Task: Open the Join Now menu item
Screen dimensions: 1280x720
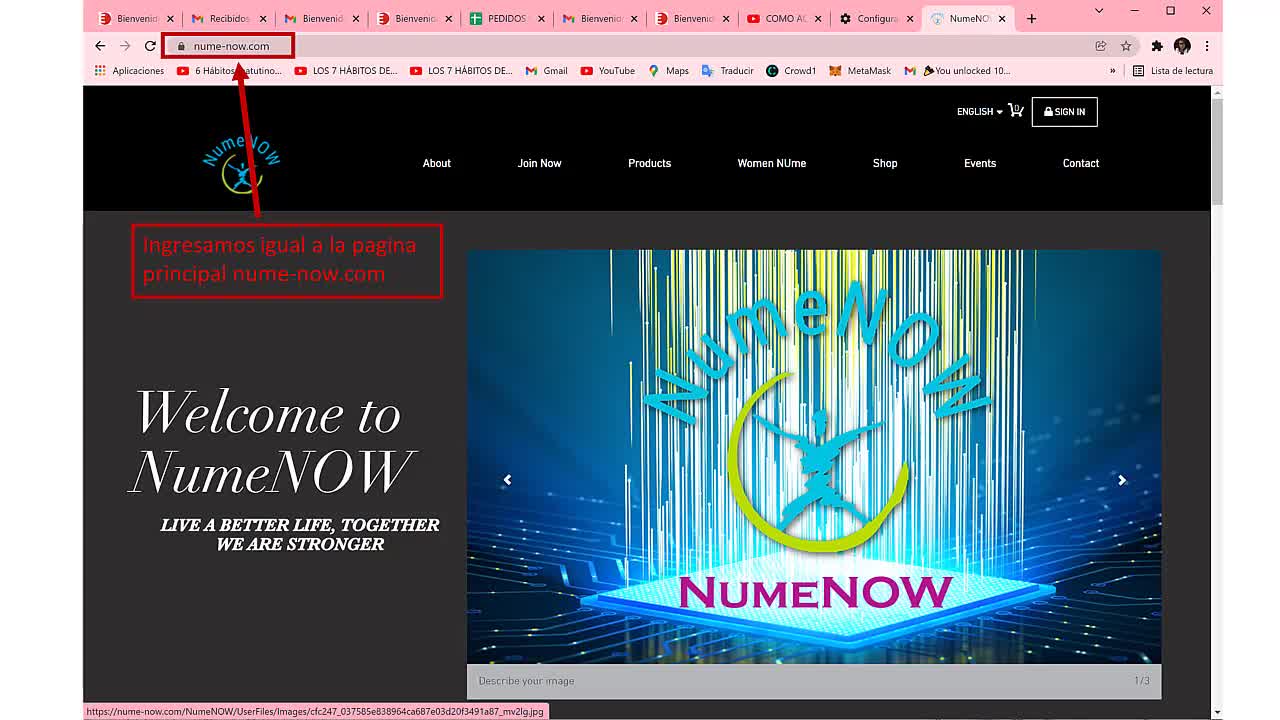Action: [540, 163]
